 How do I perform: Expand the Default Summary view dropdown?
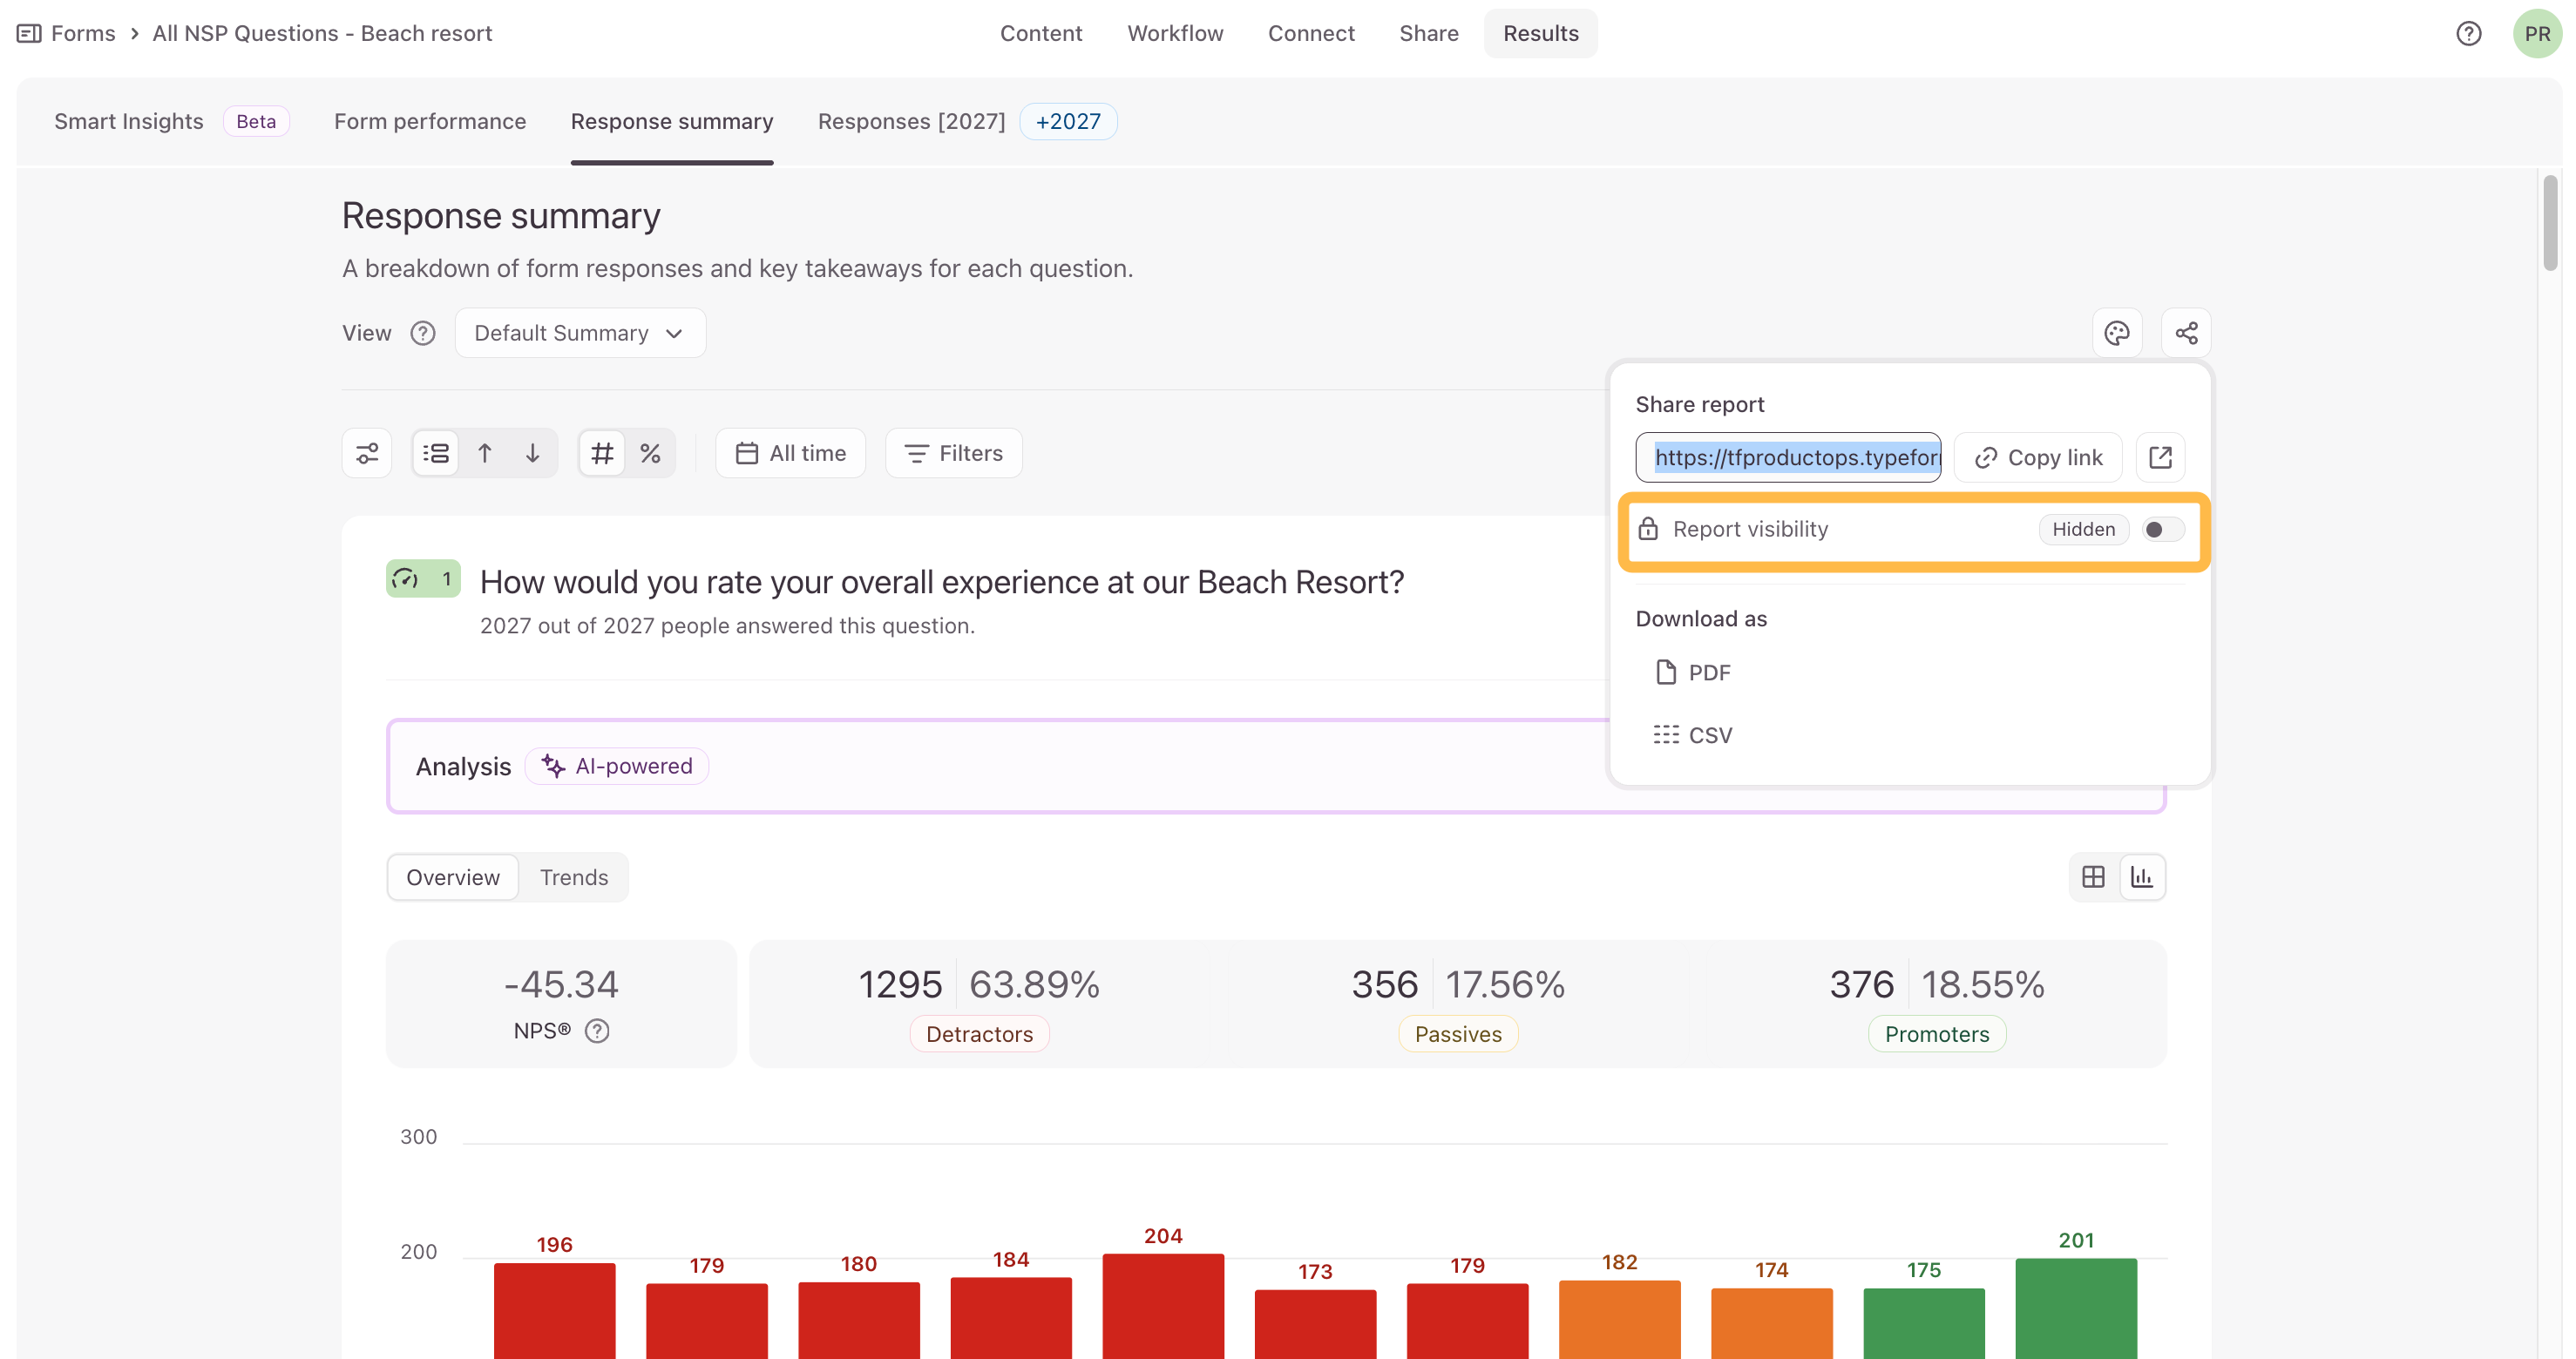coord(580,333)
